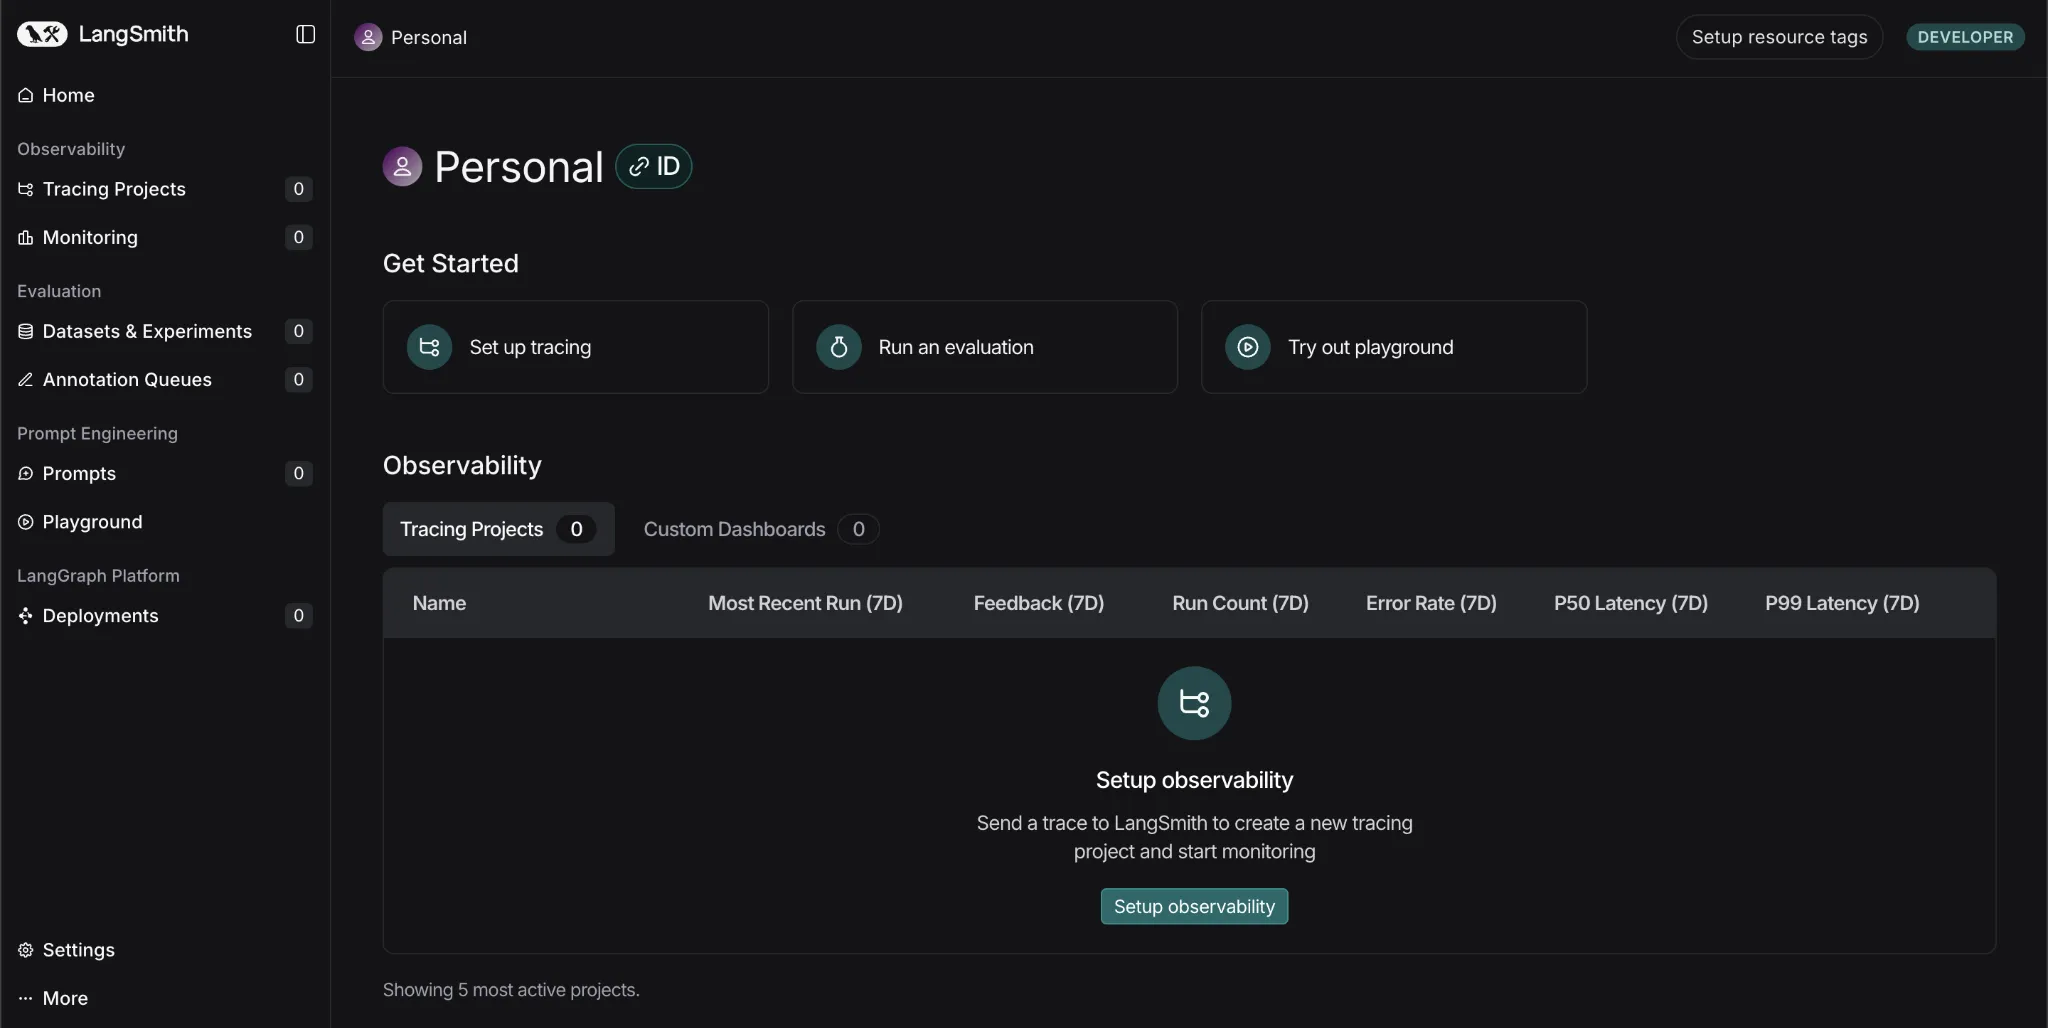This screenshot has width=2048, height=1028.
Task: Click the tracing icon in Set up tracing card
Action: [429, 347]
